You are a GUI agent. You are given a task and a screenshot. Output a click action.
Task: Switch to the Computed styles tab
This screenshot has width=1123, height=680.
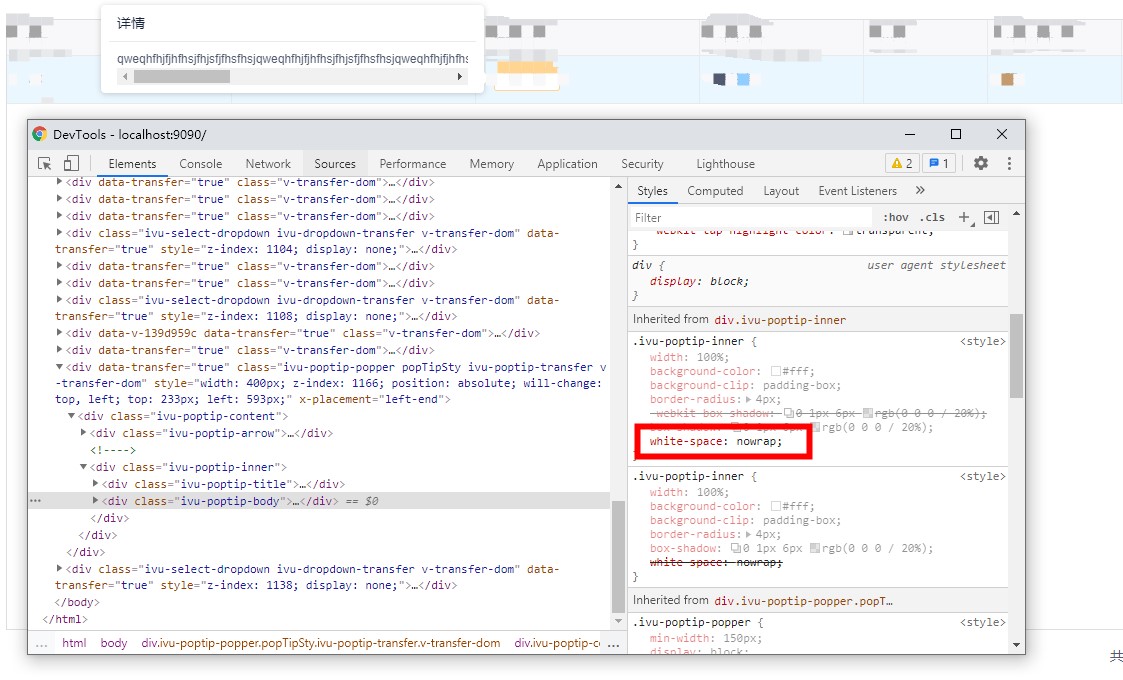click(x=715, y=191)
